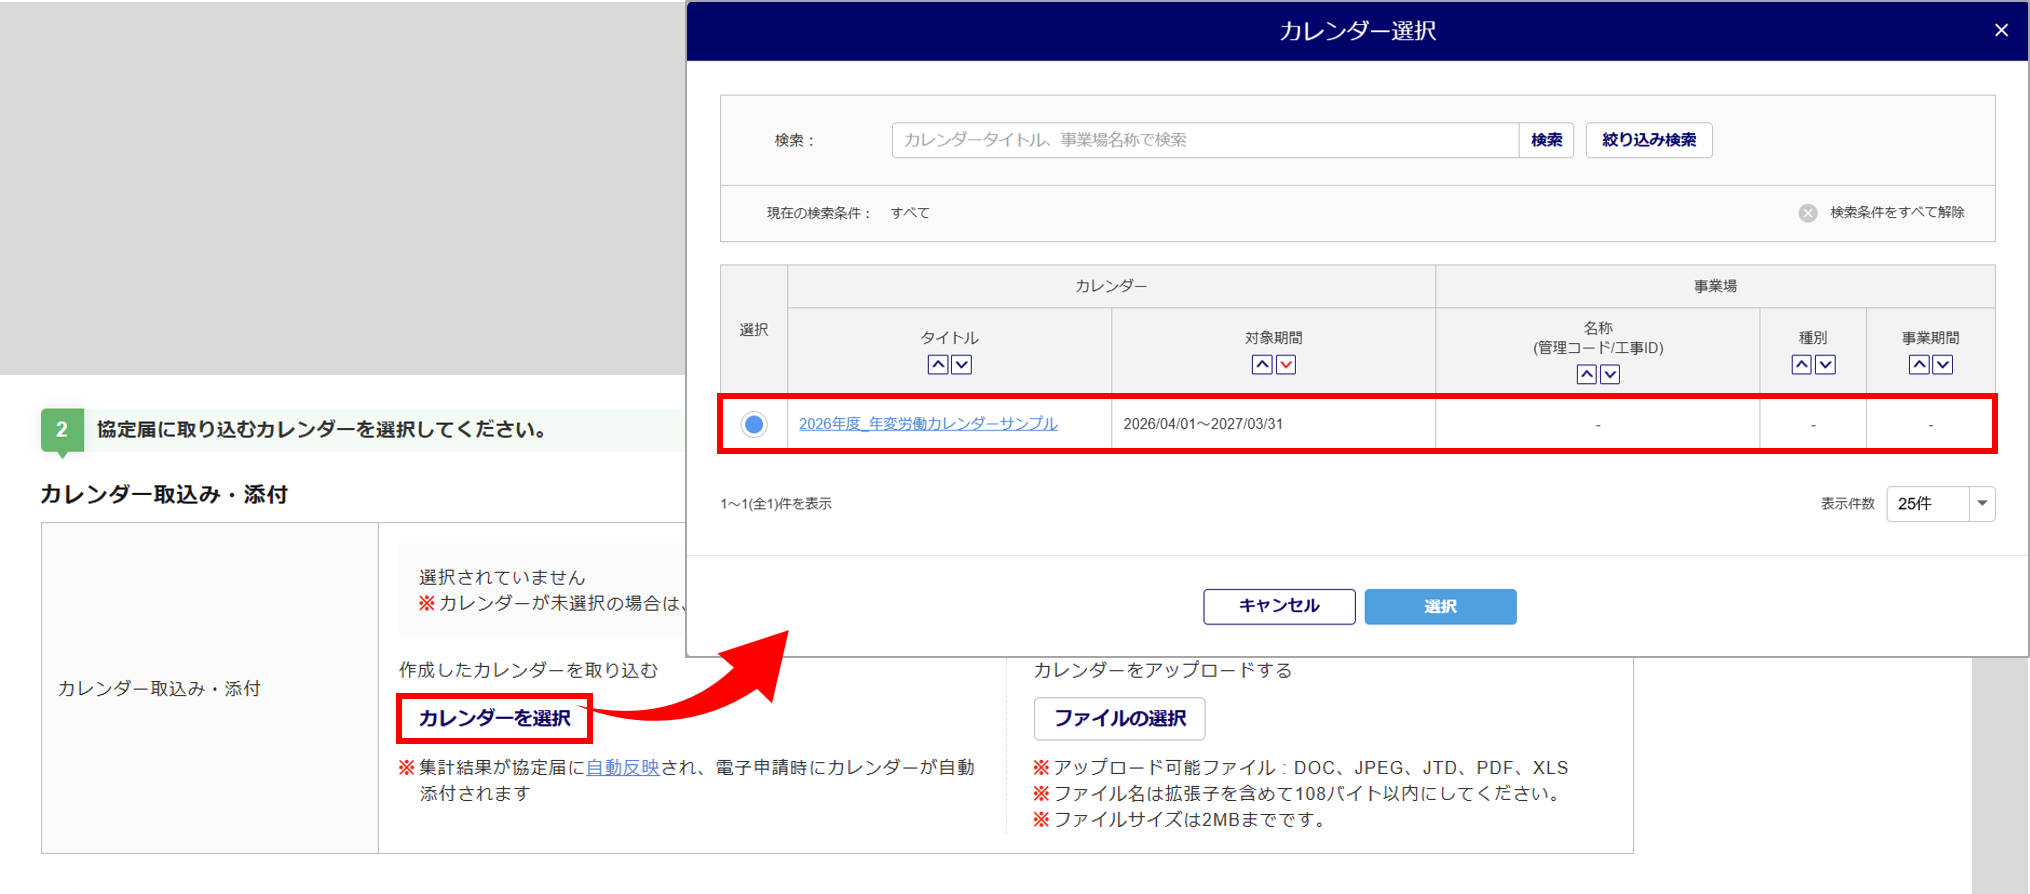Sort 種別 column descending
The width and height of the screenshot is (2030, 894).
pyautogui.click(x=1825, y=365)
